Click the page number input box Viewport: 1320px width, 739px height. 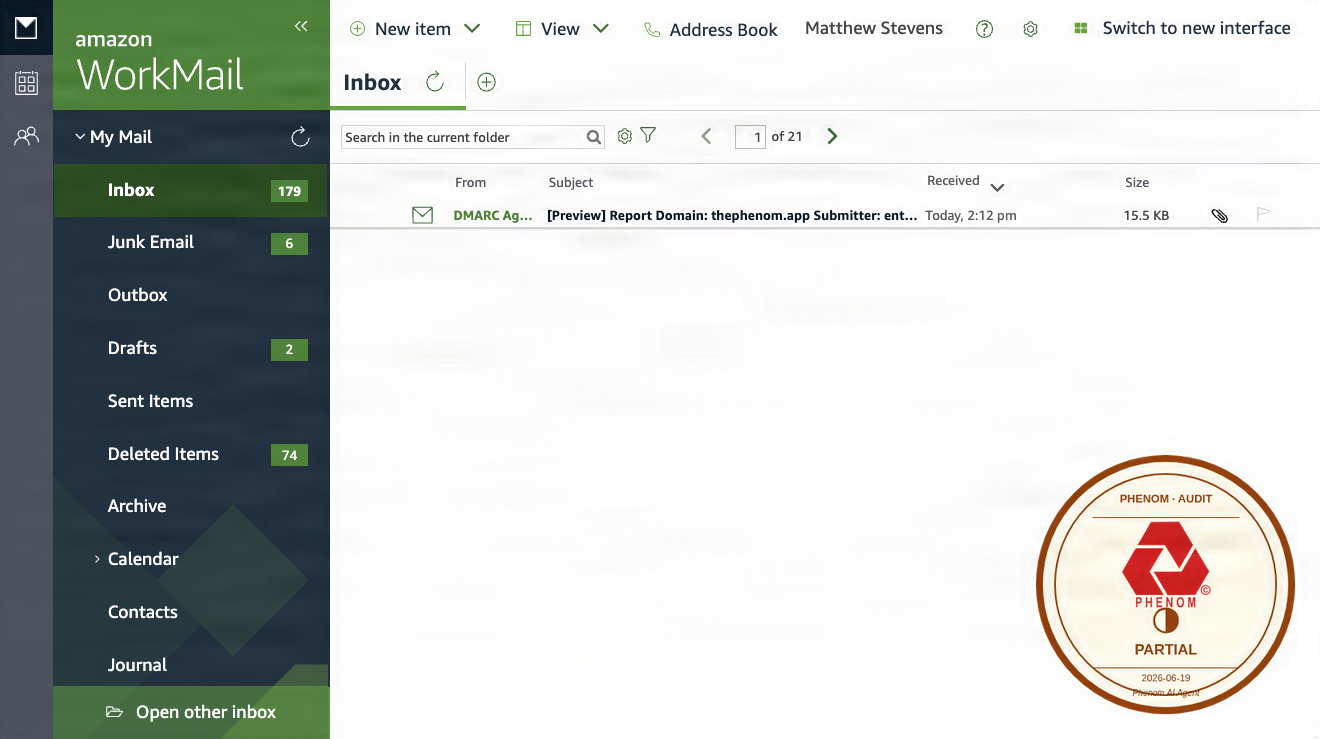point(750,137)
